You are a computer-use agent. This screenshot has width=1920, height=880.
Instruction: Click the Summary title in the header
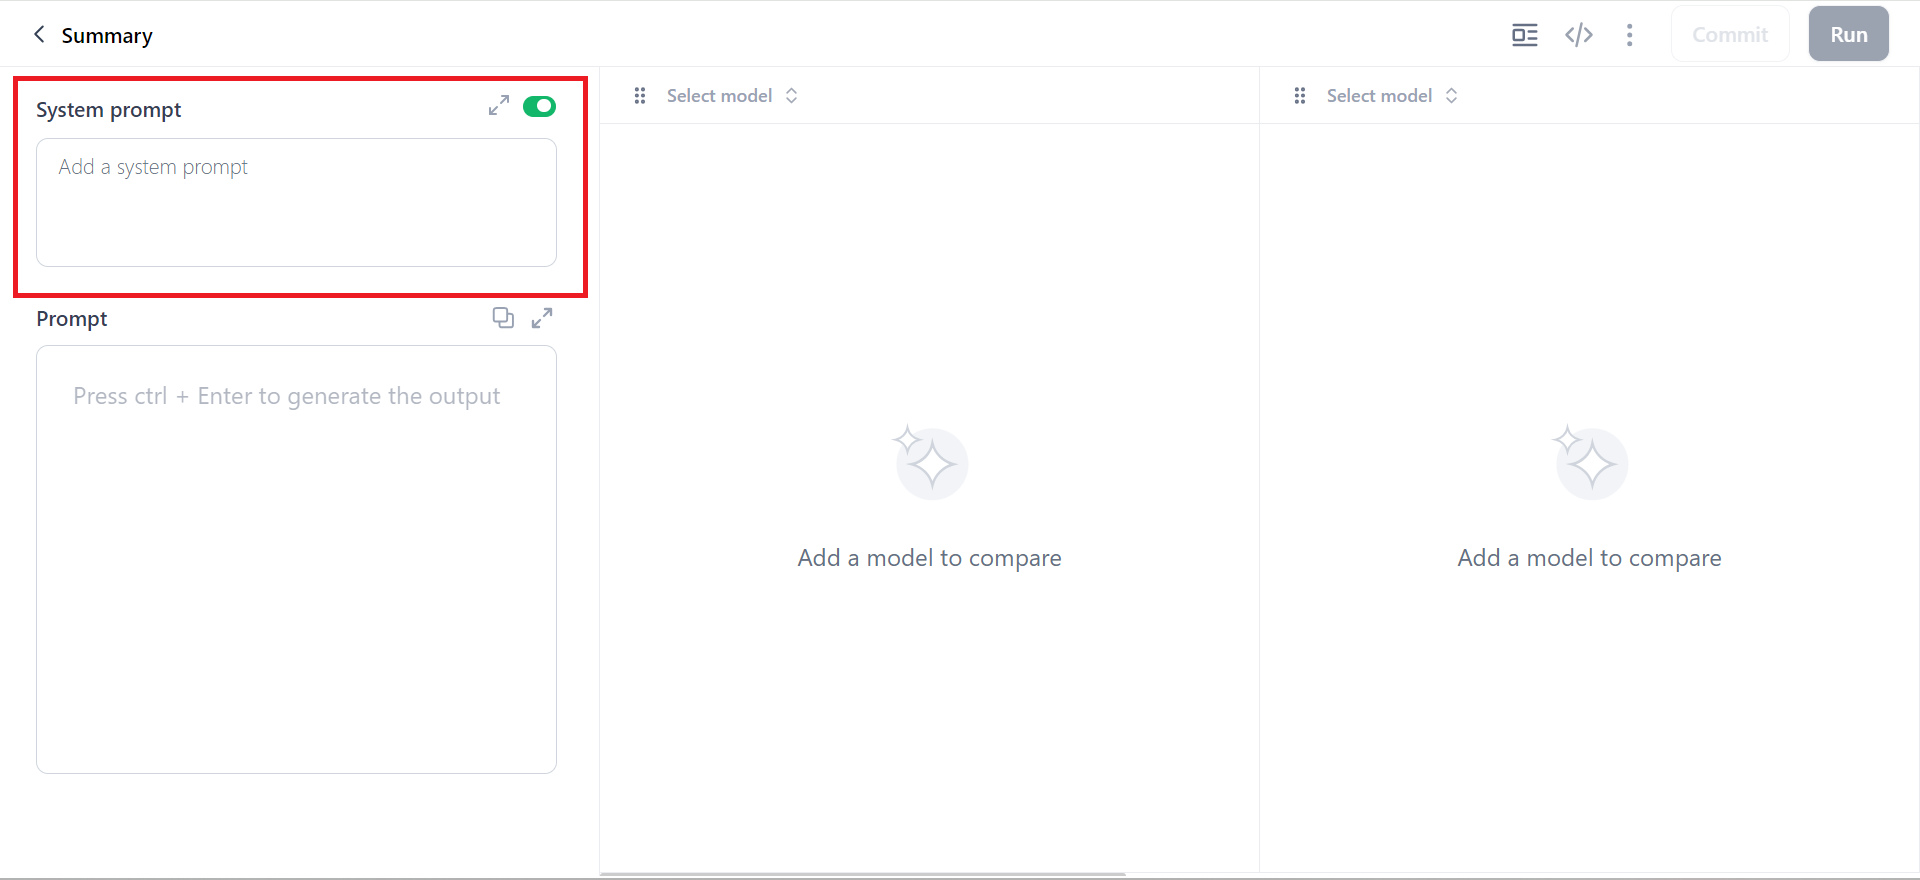tap(107, 36)
